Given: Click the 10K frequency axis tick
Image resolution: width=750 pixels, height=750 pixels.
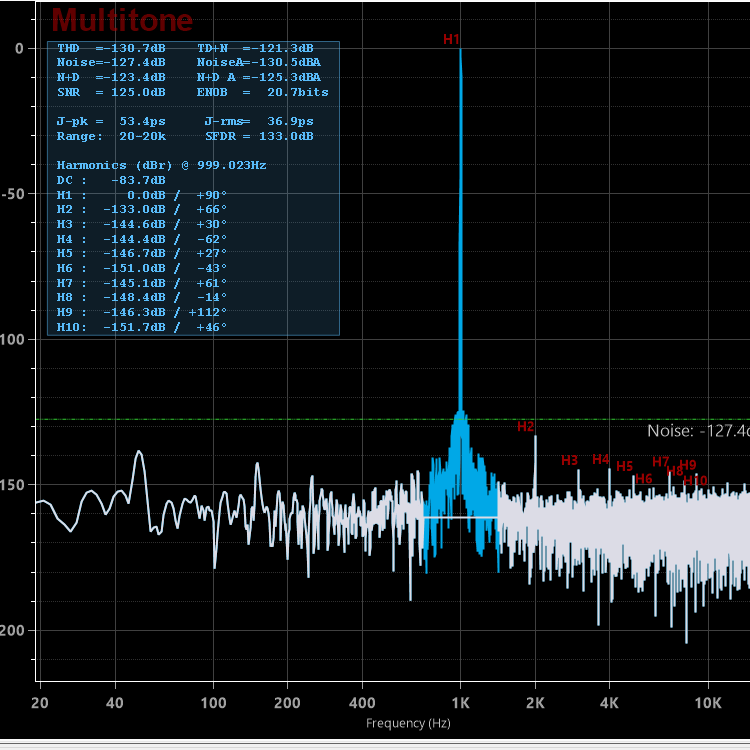Looking at the screenshot, I should pos(708,702).
